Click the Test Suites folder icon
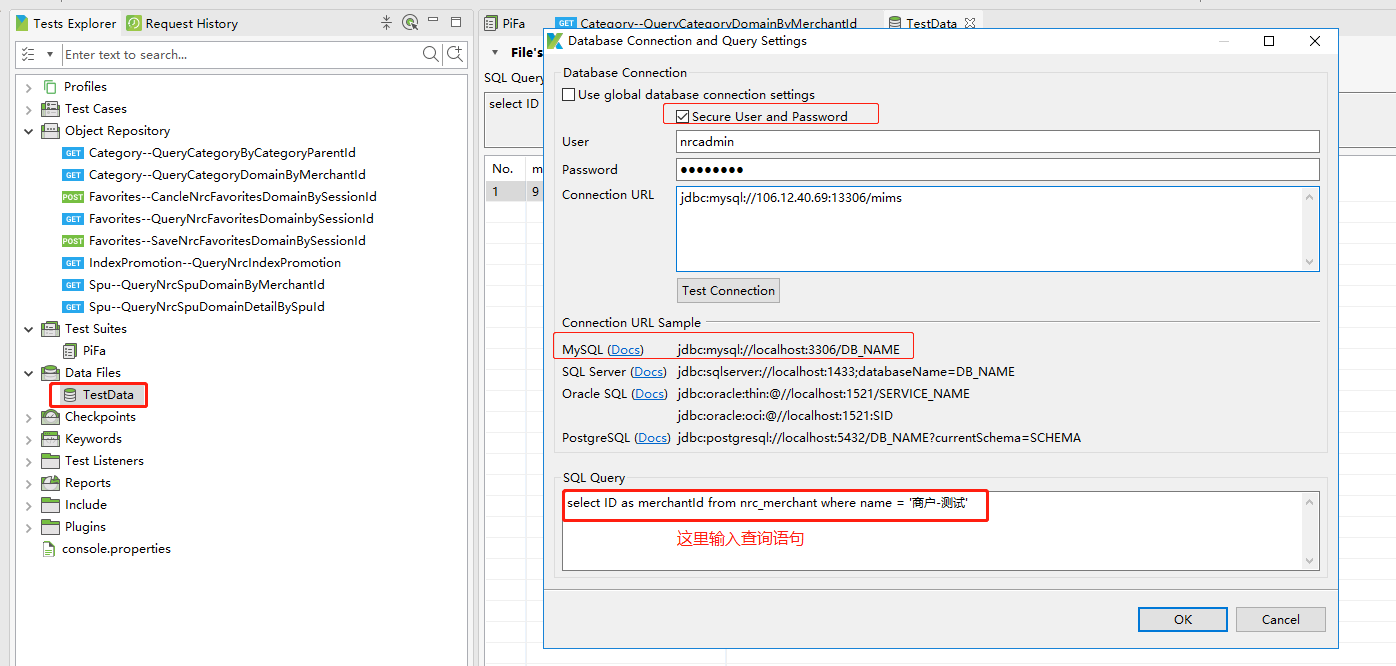 50,329
